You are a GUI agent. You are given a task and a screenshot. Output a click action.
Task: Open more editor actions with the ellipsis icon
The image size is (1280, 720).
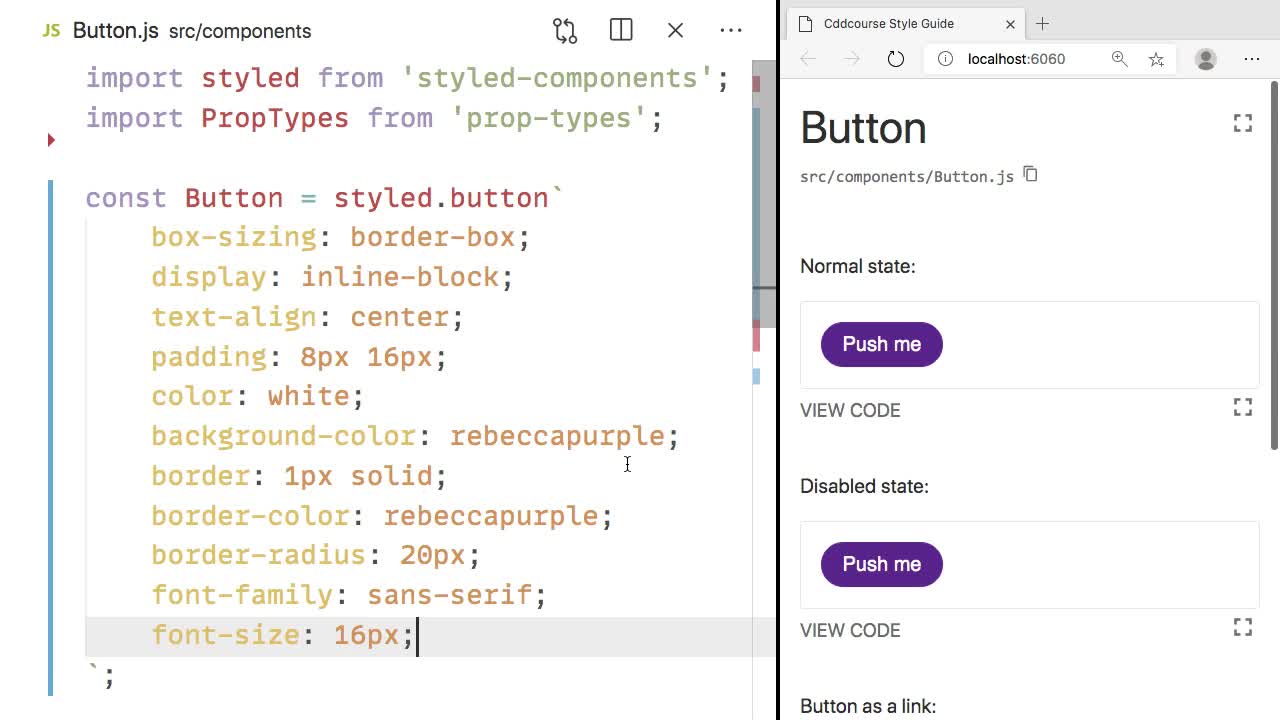pos(731,31)
